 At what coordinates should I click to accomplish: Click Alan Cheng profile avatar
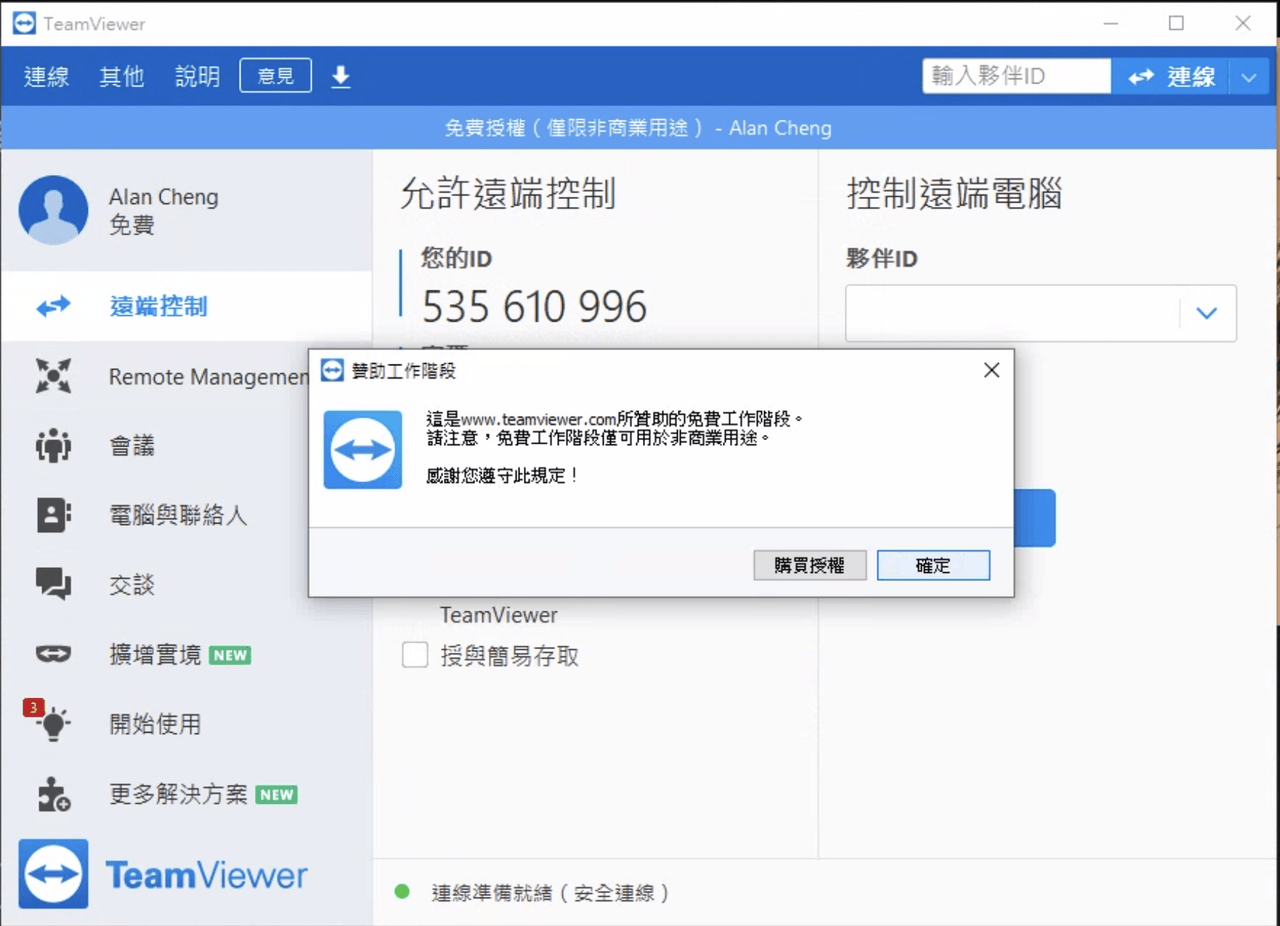click(53, 210)
